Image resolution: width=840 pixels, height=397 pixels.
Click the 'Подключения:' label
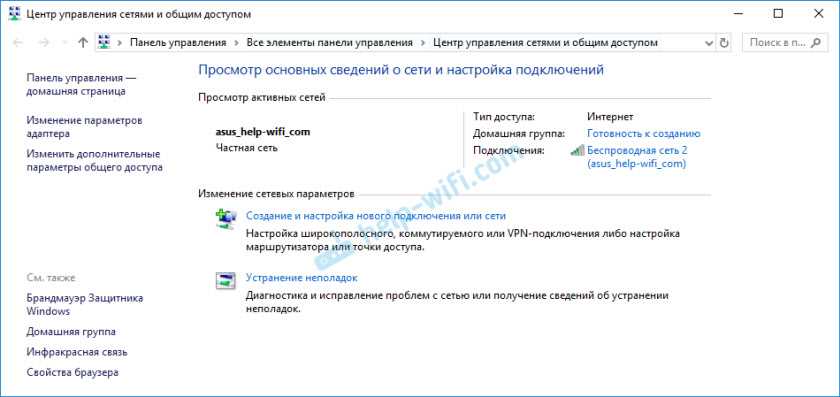pos(508,151)
